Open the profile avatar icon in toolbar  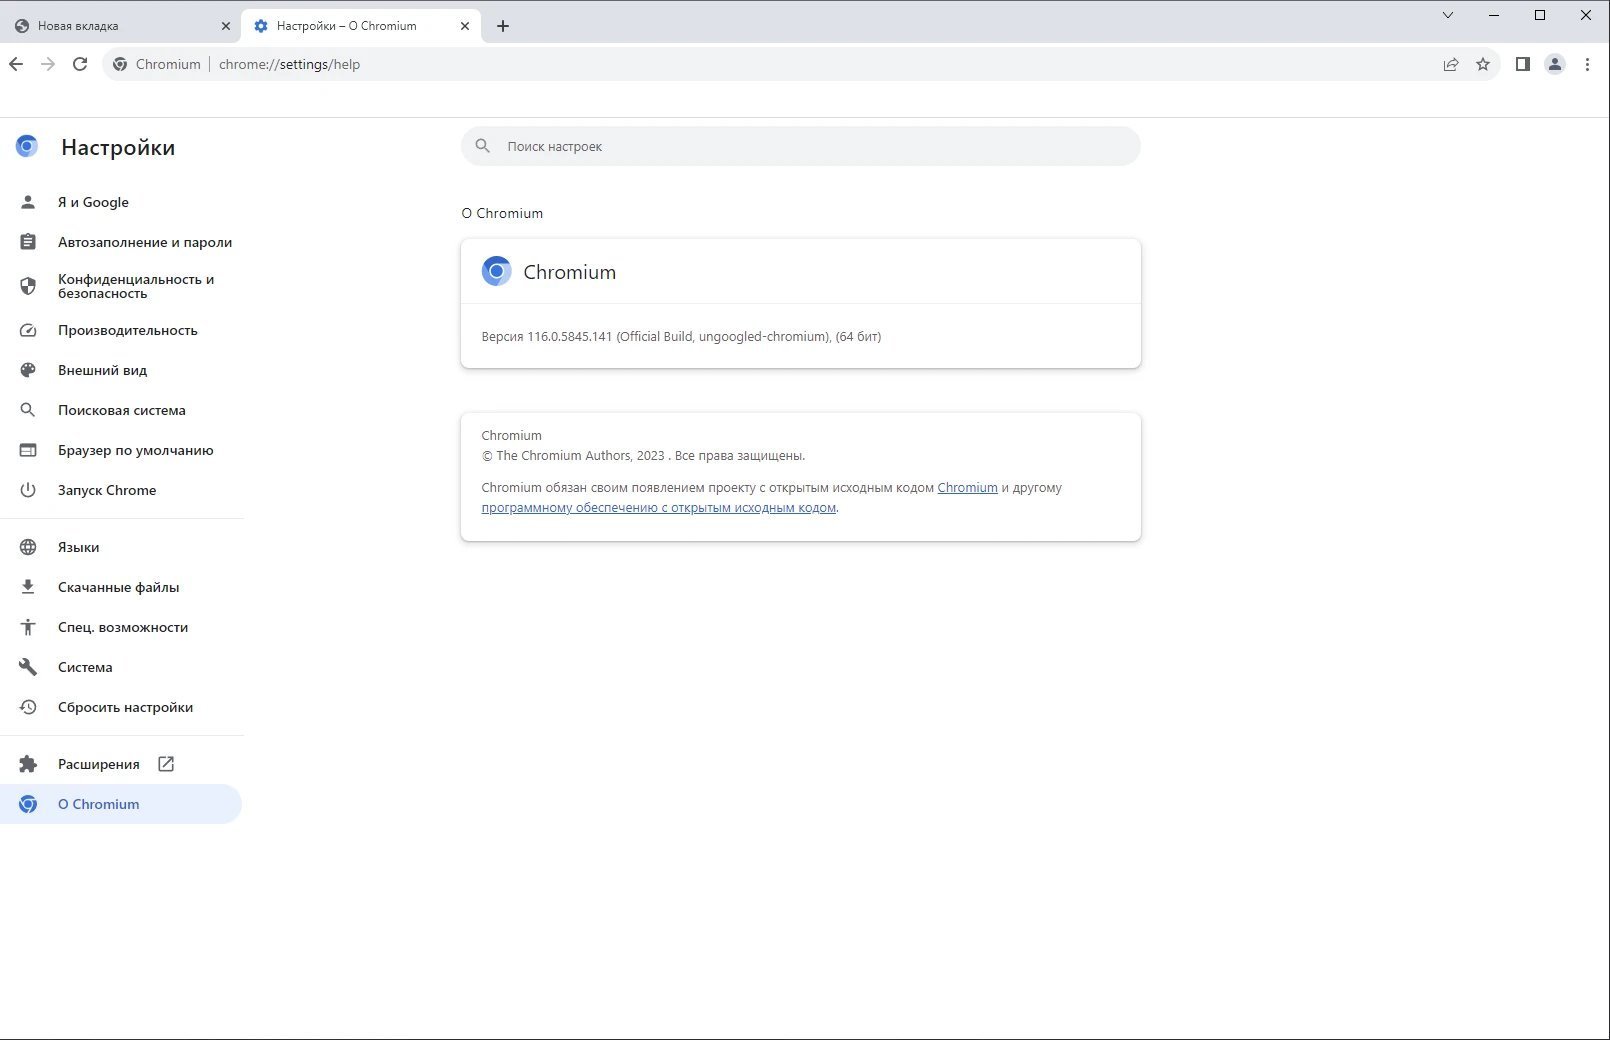pos(1555,64)
